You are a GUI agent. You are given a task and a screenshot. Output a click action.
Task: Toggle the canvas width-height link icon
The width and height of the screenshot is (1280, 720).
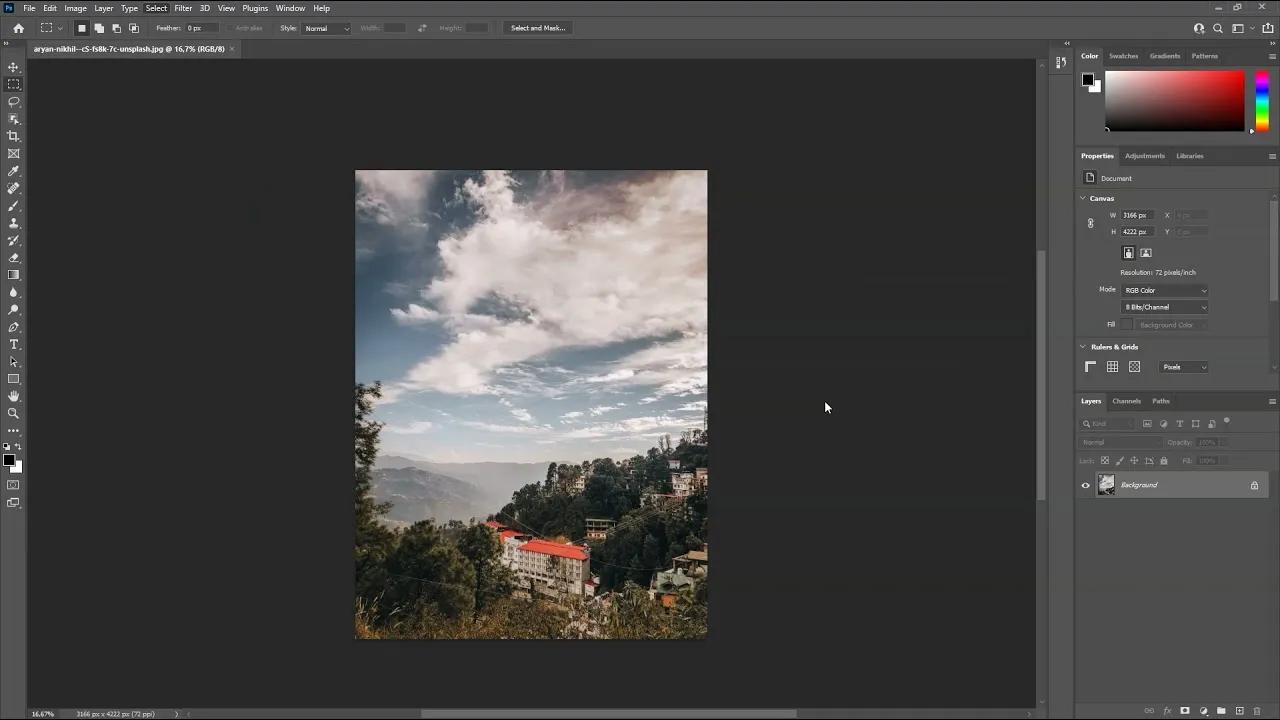pos(1090,223)
